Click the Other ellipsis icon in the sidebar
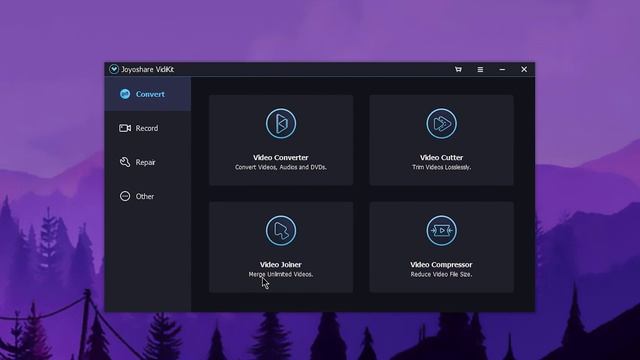 [x=125, y=196]
